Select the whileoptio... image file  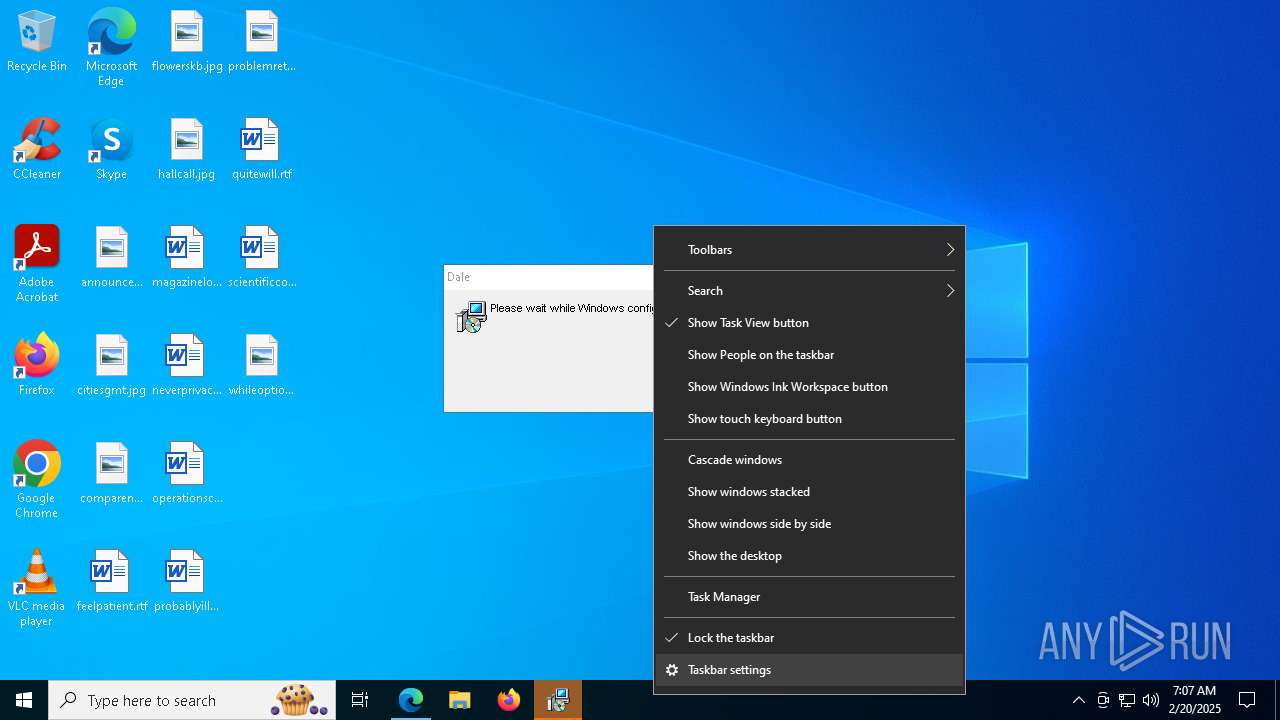262,366
